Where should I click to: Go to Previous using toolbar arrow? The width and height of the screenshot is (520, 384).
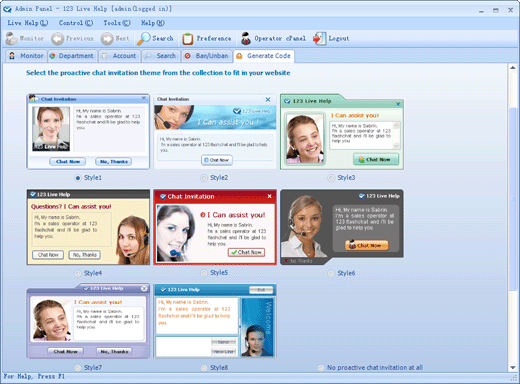coord(57,39)
